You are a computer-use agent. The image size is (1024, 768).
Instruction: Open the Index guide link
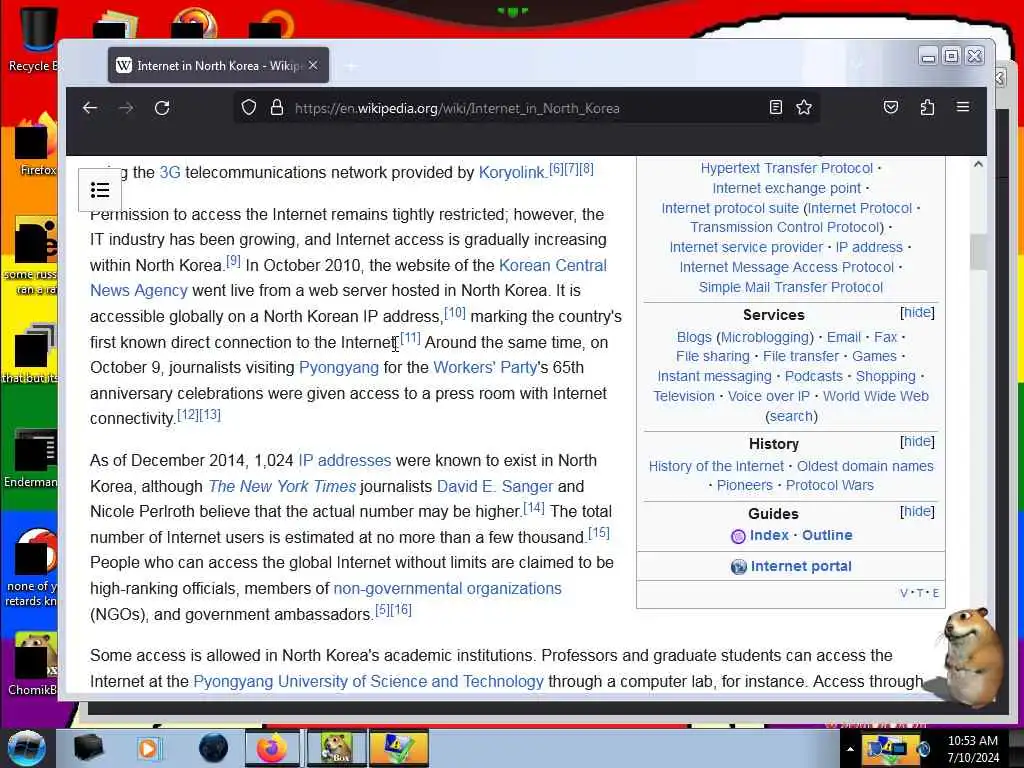coord(769,535)
